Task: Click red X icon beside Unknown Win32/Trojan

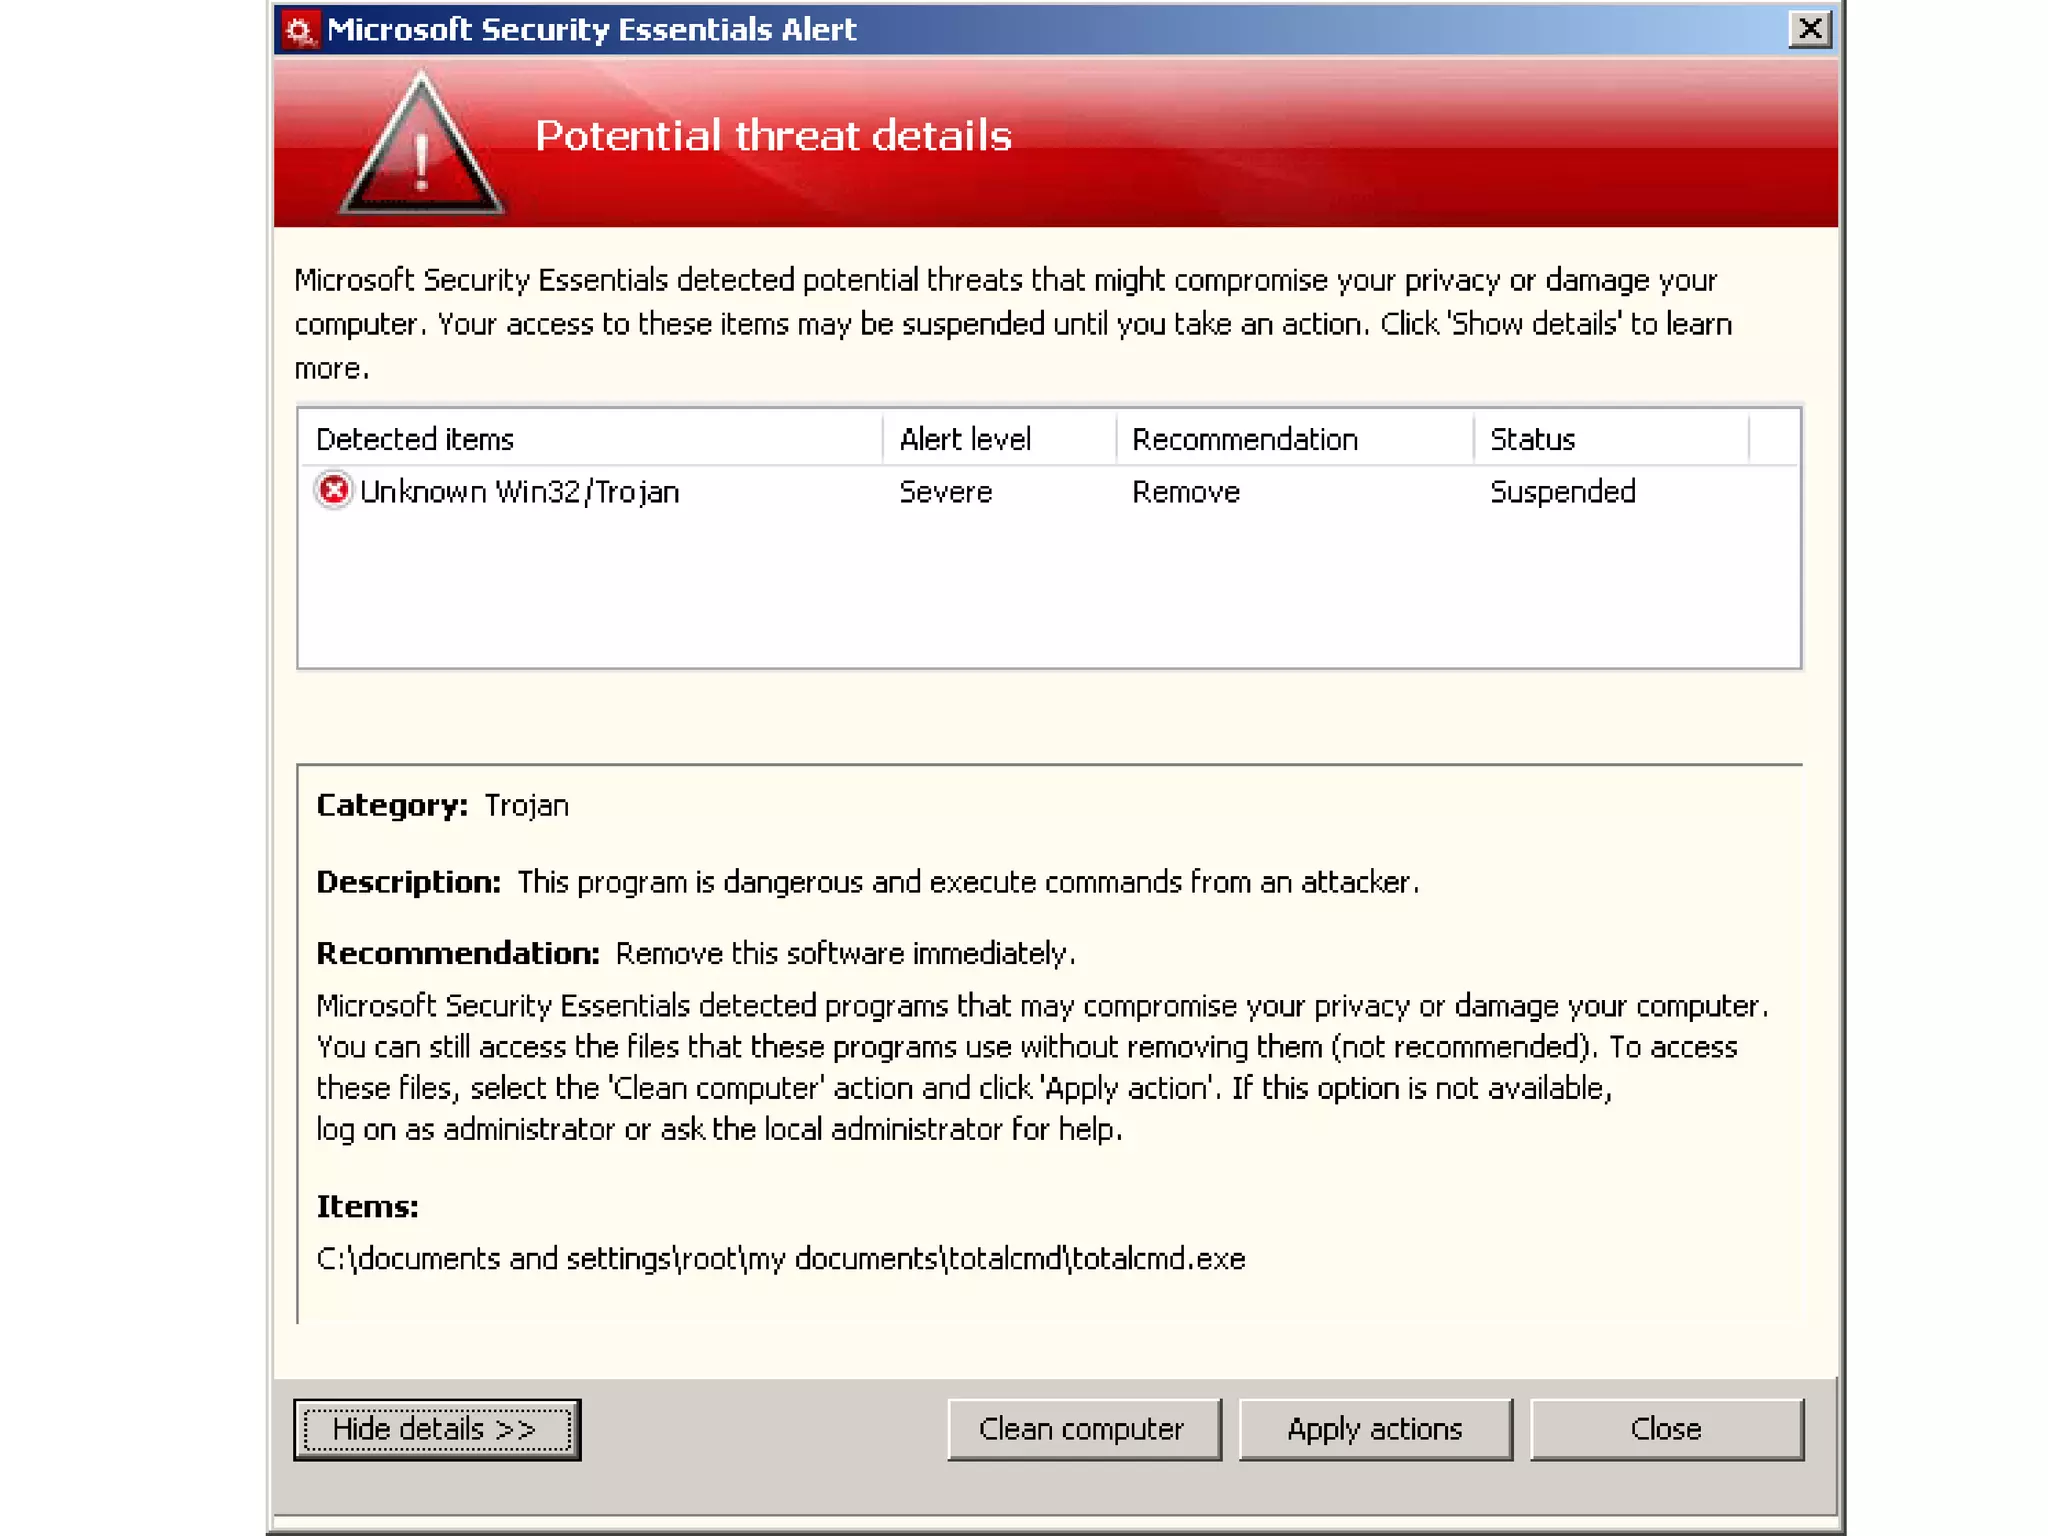Action: coord(334,491)
